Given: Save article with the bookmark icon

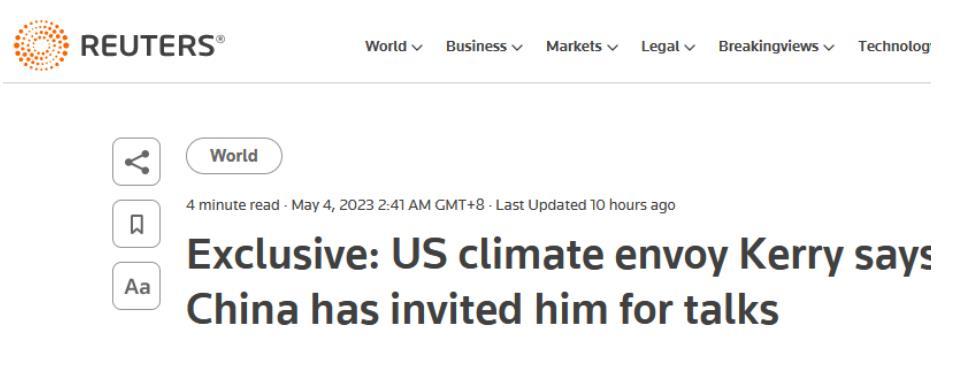Looking at the screenshot, I should 137,224.
